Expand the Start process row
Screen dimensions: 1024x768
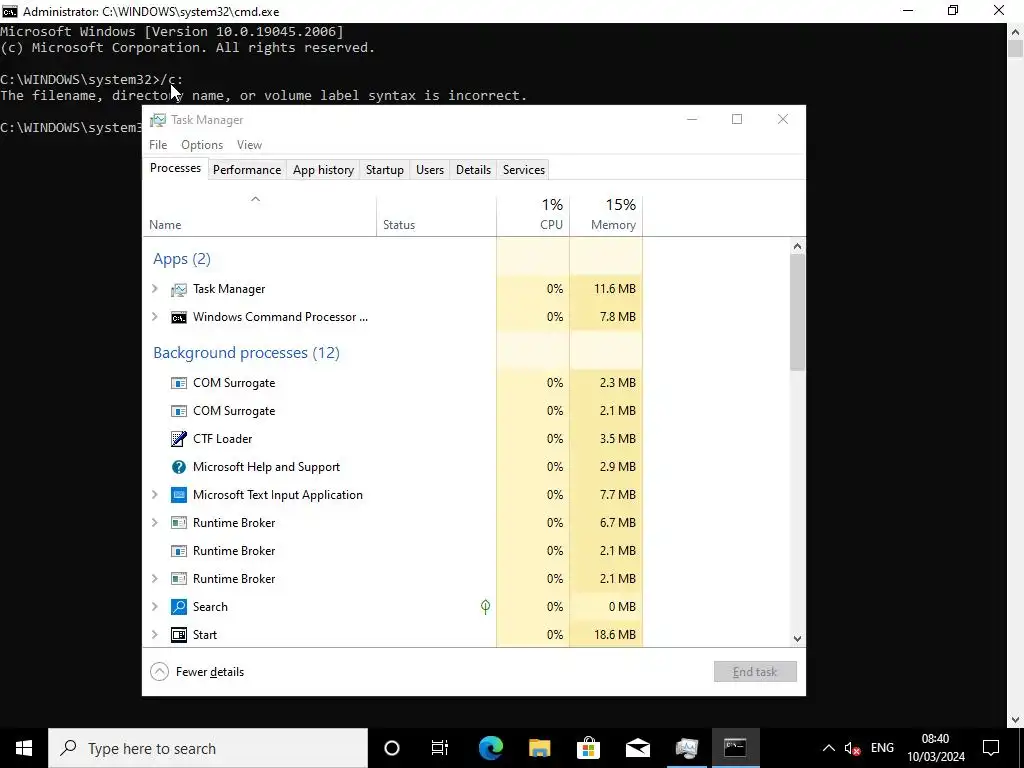[155, 635]
